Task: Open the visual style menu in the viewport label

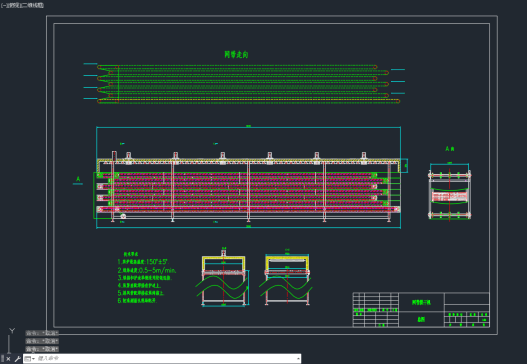Action: pyautogui.click(x=32, y=5)
